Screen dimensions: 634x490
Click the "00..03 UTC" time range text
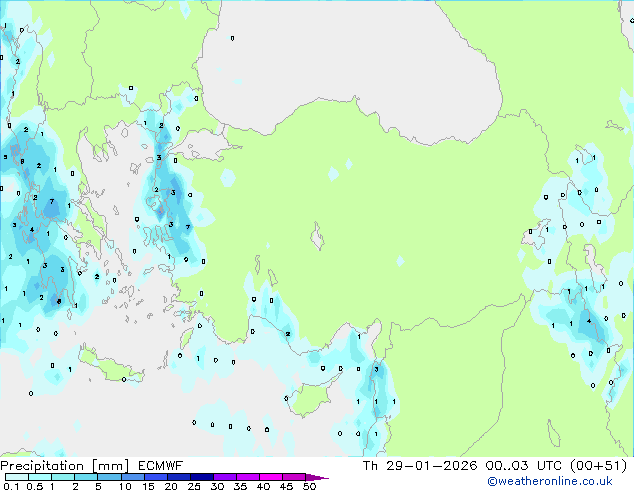(x=524, y=466)
